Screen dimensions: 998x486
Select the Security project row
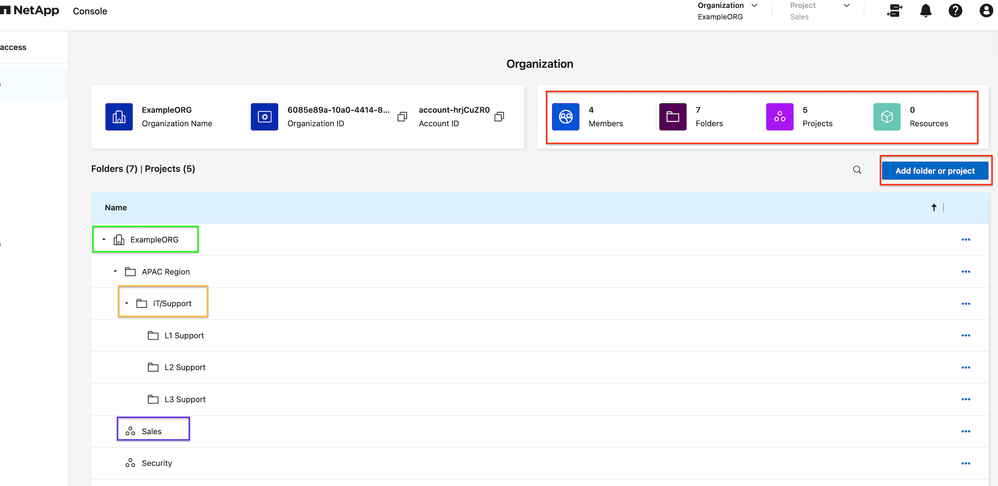[156, 464]
